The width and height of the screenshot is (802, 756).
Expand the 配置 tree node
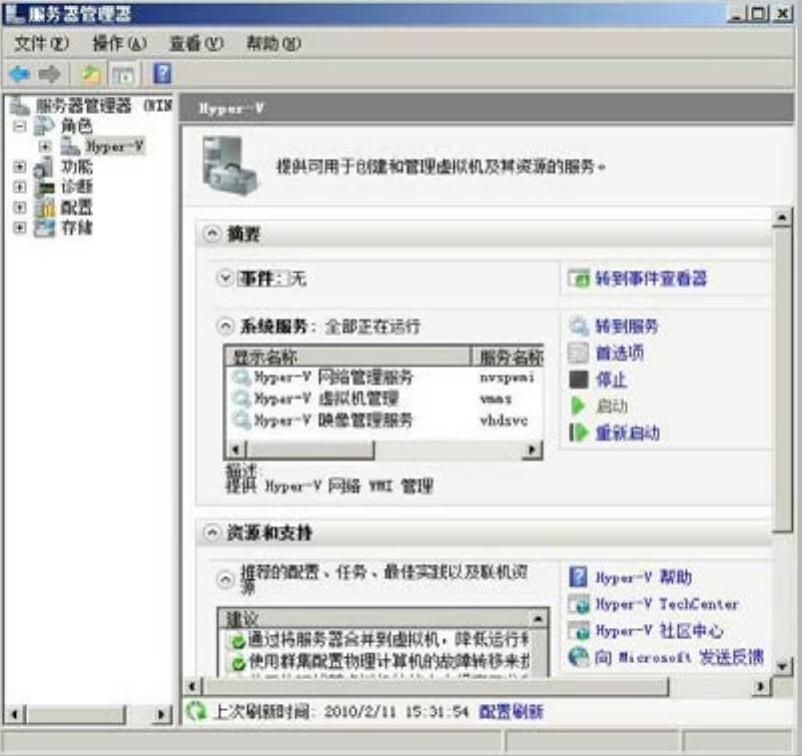click(19, 207)
